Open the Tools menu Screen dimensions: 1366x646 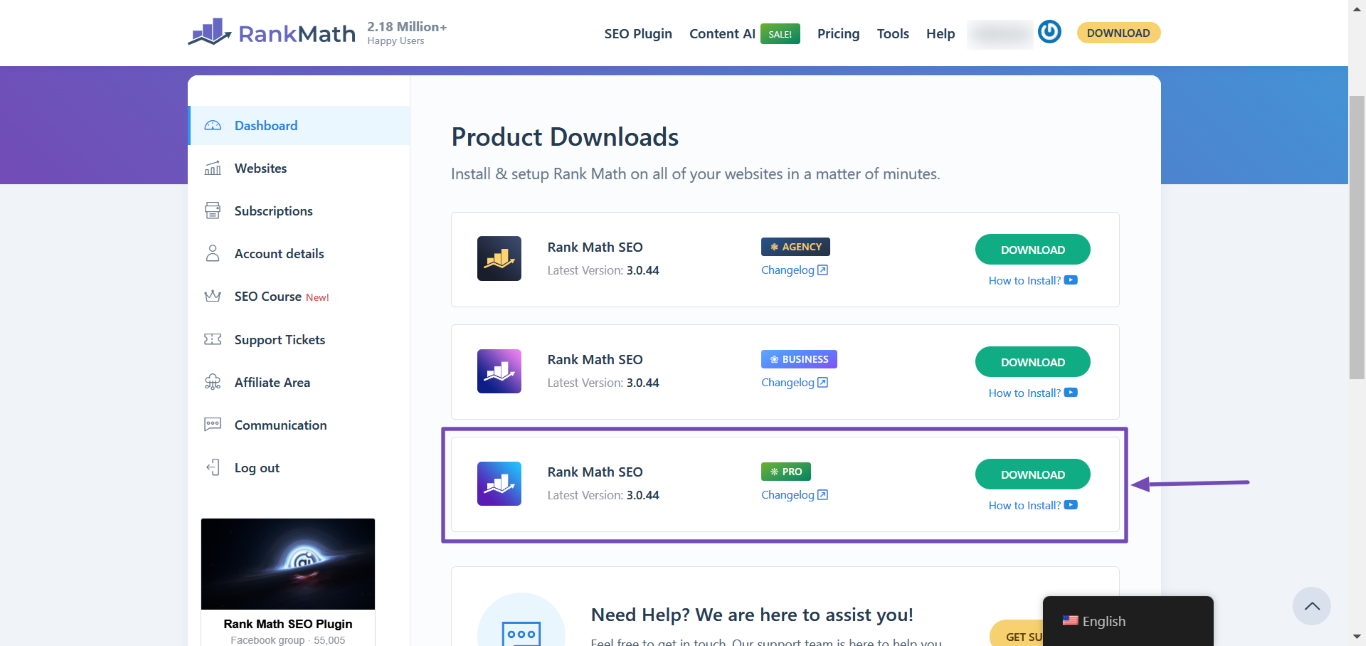click(893, 34)
